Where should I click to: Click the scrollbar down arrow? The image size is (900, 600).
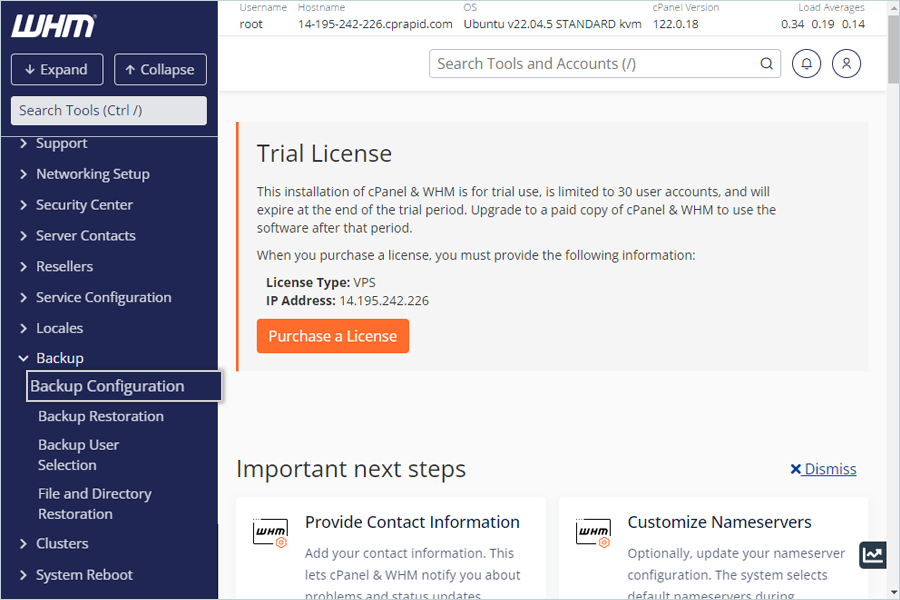click(893, 592)
